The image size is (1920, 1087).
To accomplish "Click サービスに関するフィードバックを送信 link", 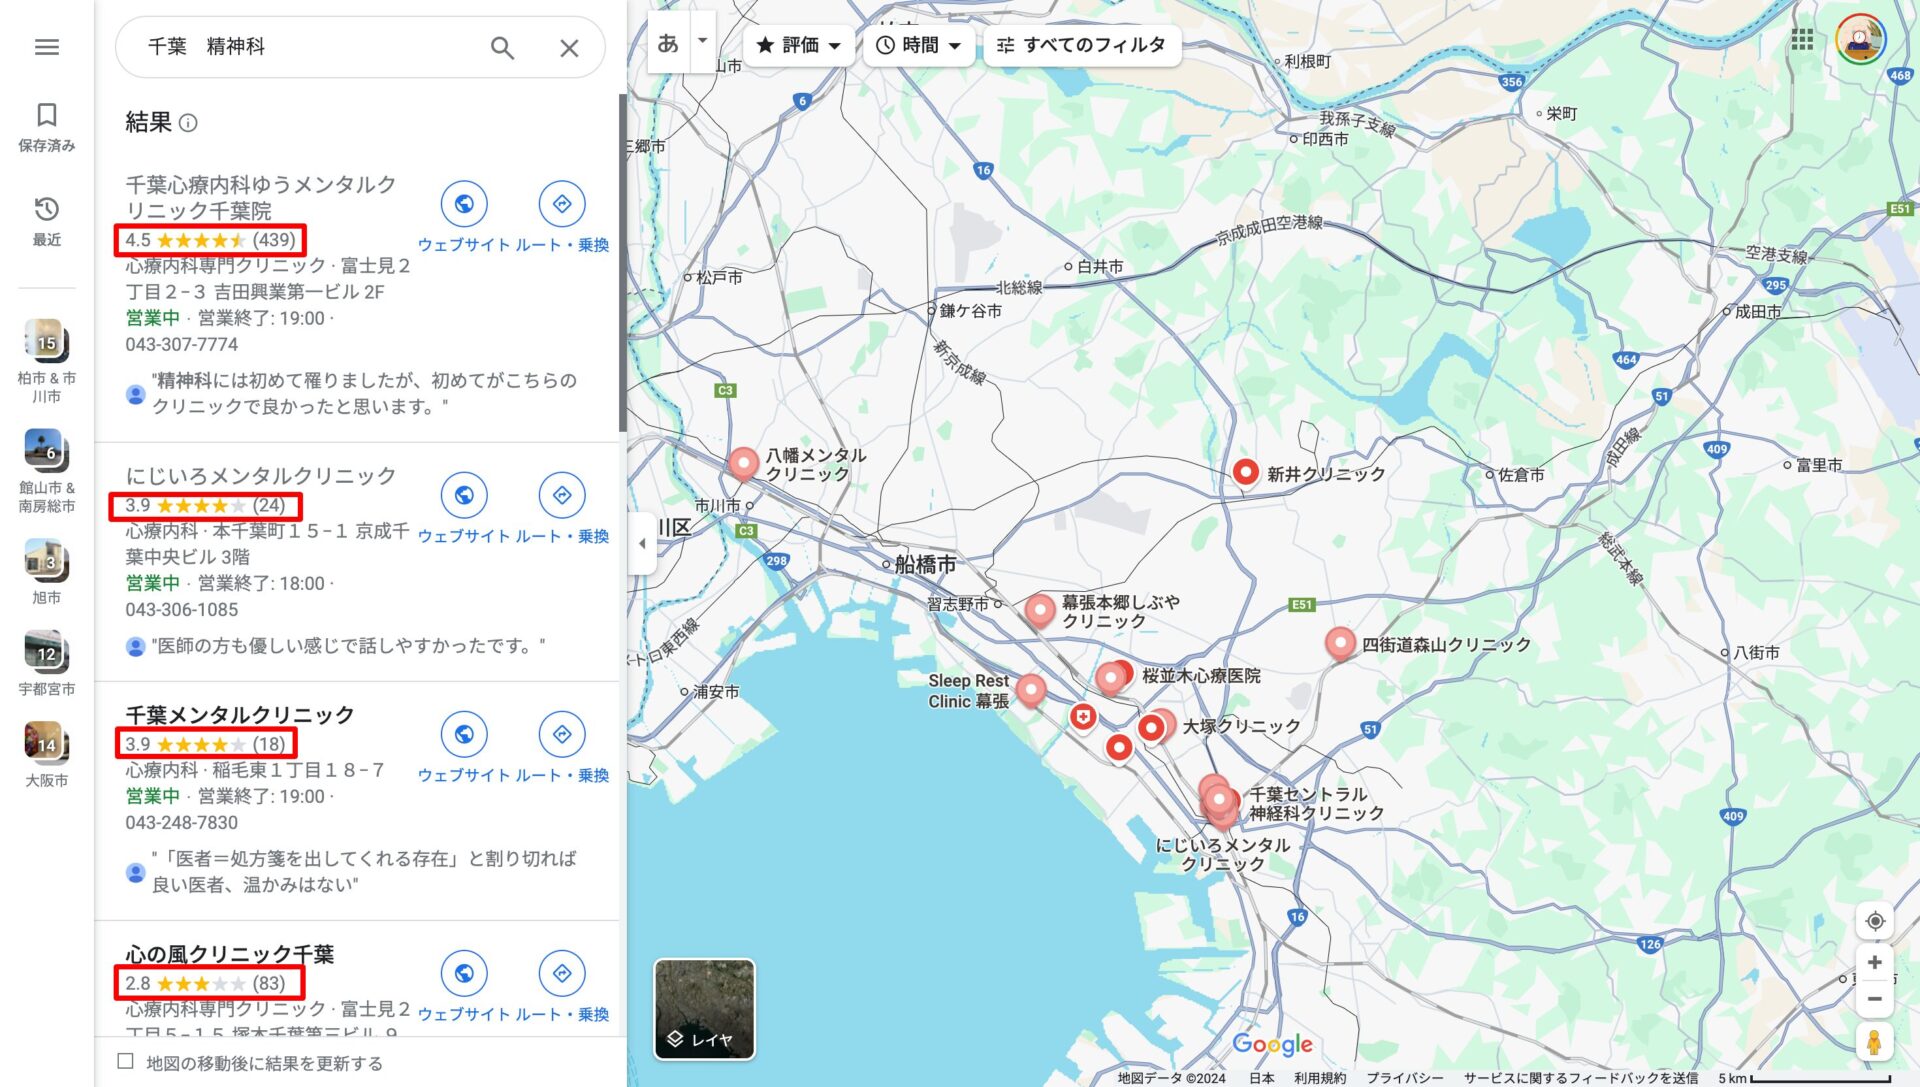I will 1580,1078.
